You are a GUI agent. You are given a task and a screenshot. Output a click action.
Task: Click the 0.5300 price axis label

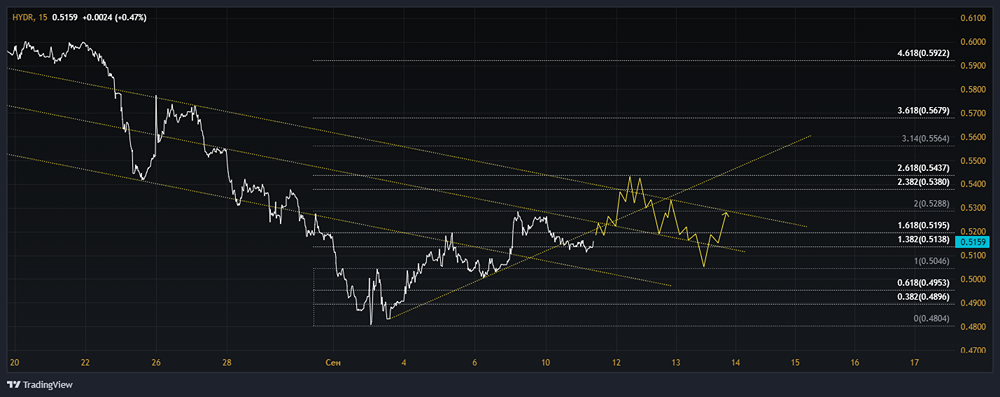[973, 208]
